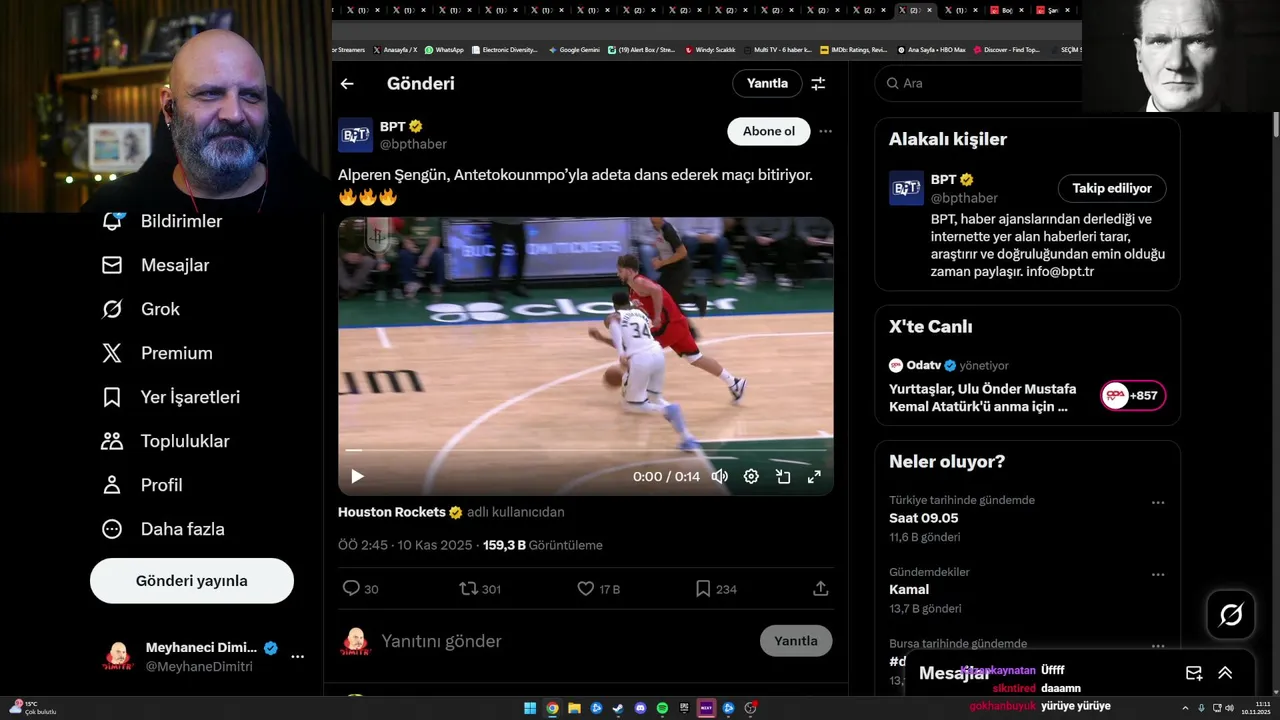Image resolution: width=1280 pixels, height=720 pixels.
Task: Open Mesajlar in the sidebar
Action: point(155,265)
